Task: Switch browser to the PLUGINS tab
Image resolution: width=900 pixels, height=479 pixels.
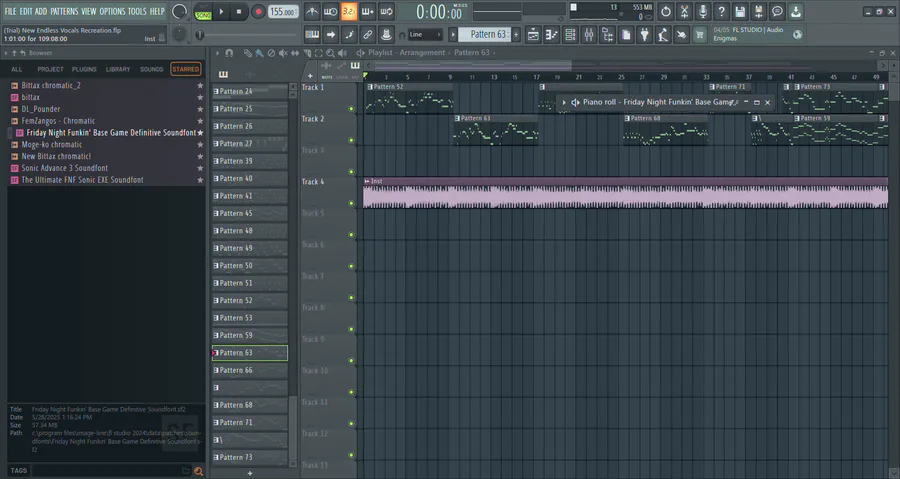Action: [84, 69]
